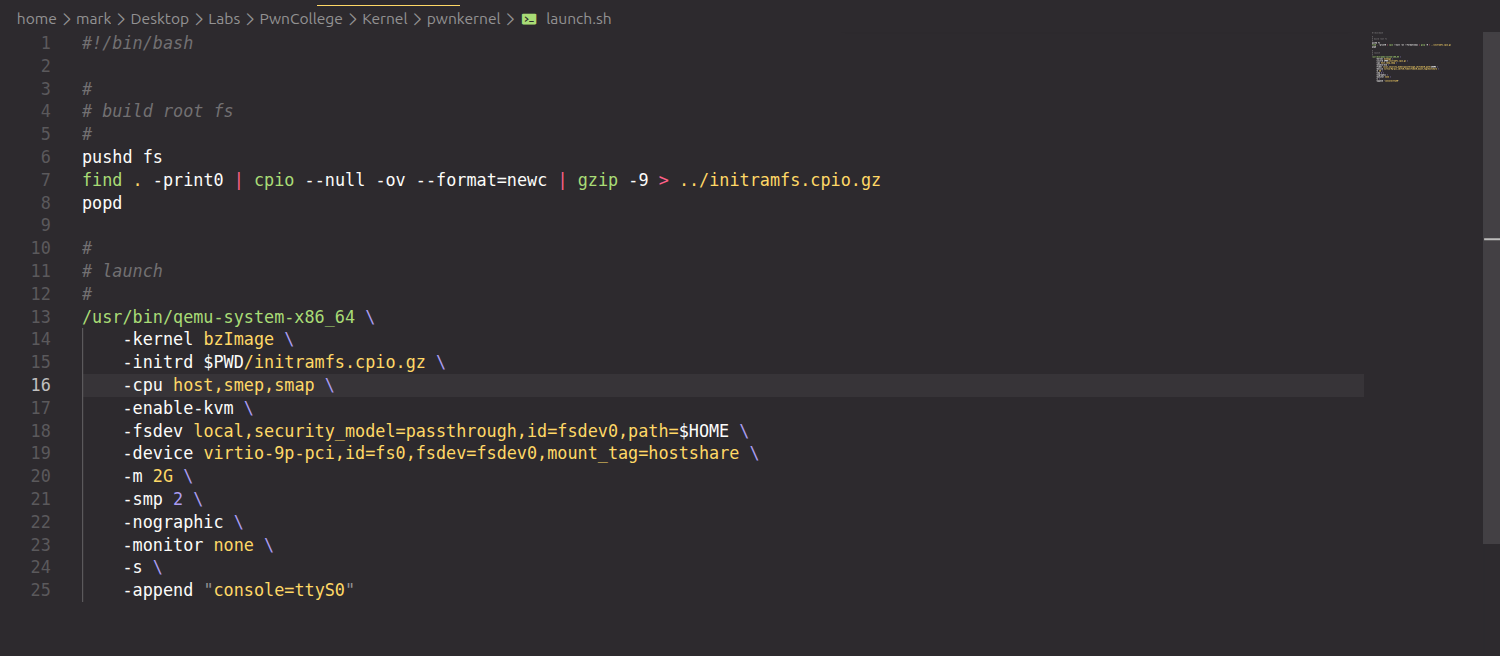The image size is (1500, 656).
Task: Expand the Desktop breadcrumb item
Action: [x=160, y=19]
